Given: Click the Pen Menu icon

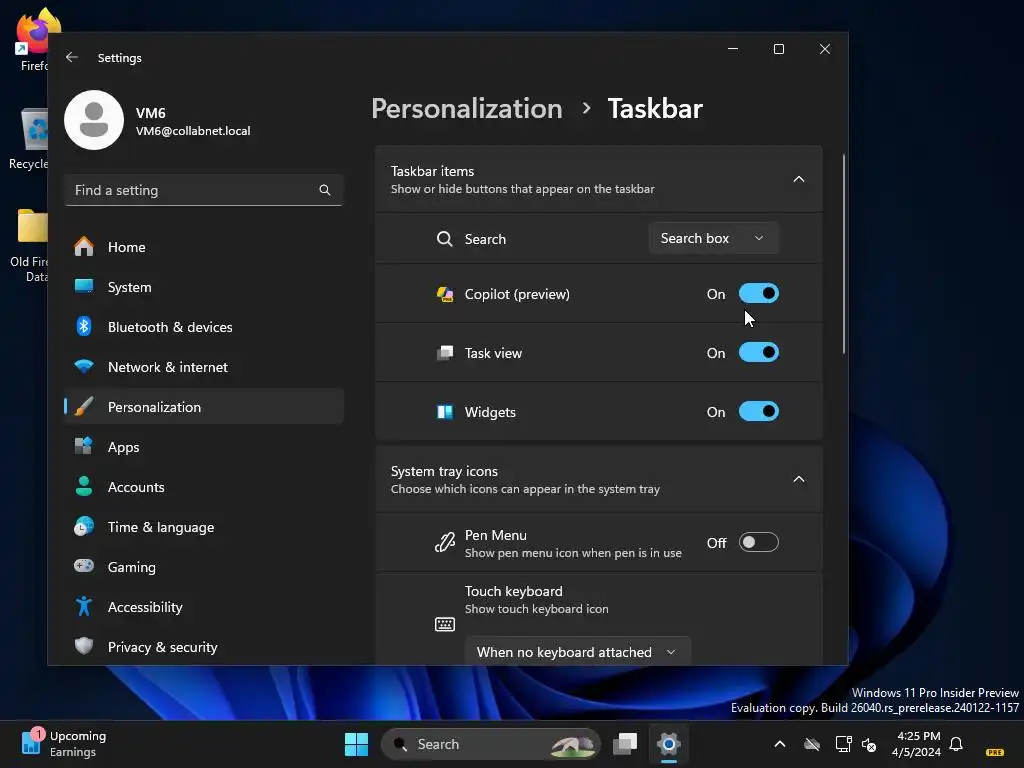Looking at the screenshot, I should (445, 543).
